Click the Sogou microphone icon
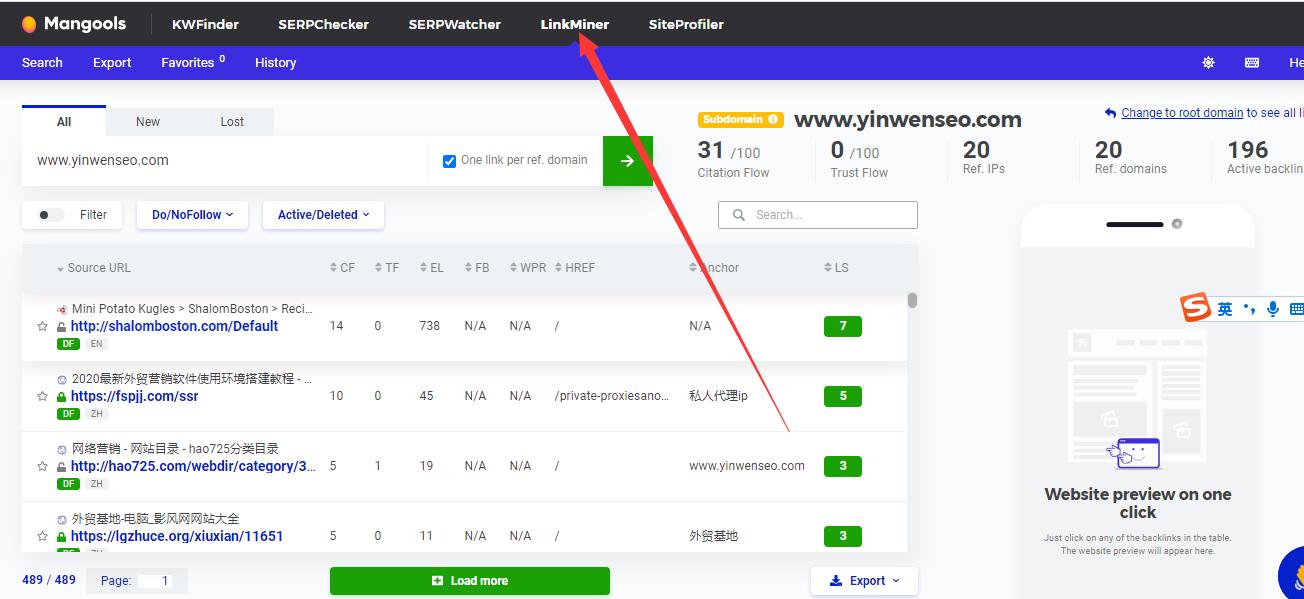The height and width of the screenshot is (599, 1304). point(1272,308)
